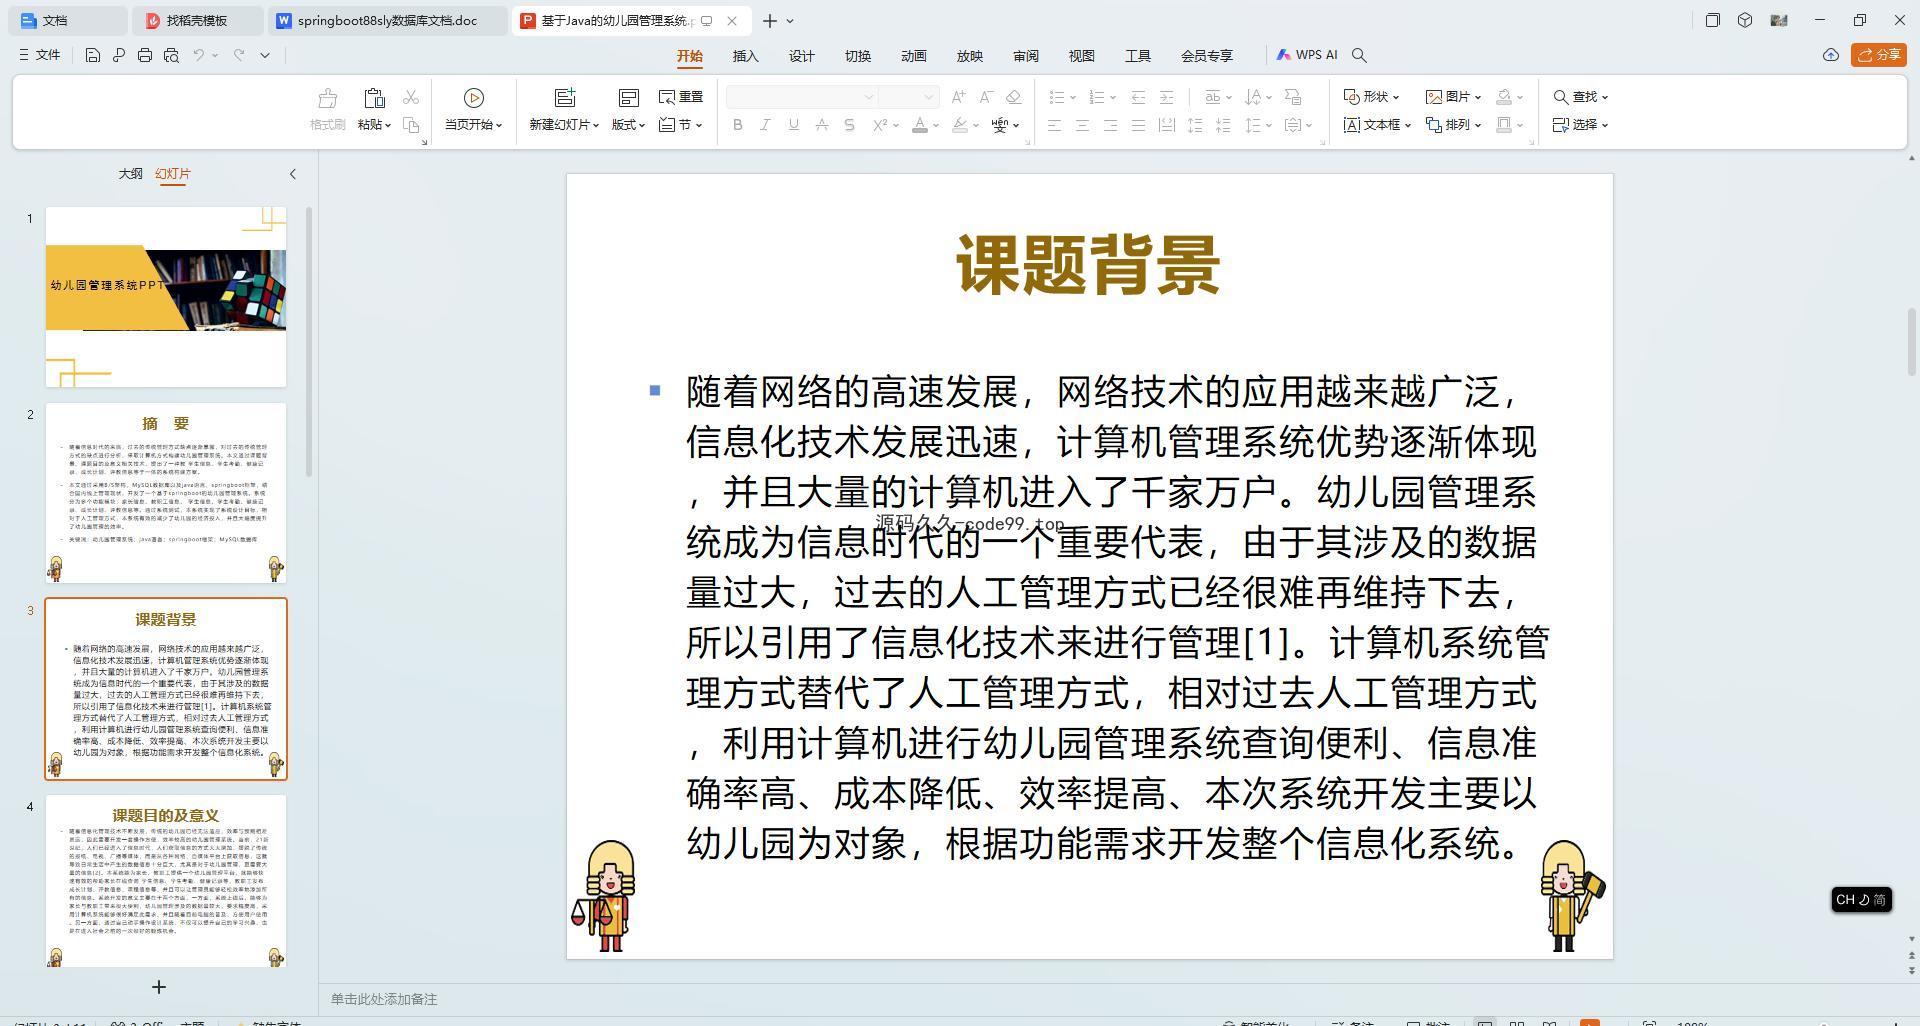This screenshot has height=1026, width=1920.
Task: Open the 放映 slideshow tab
Action: tap(970, 56)
